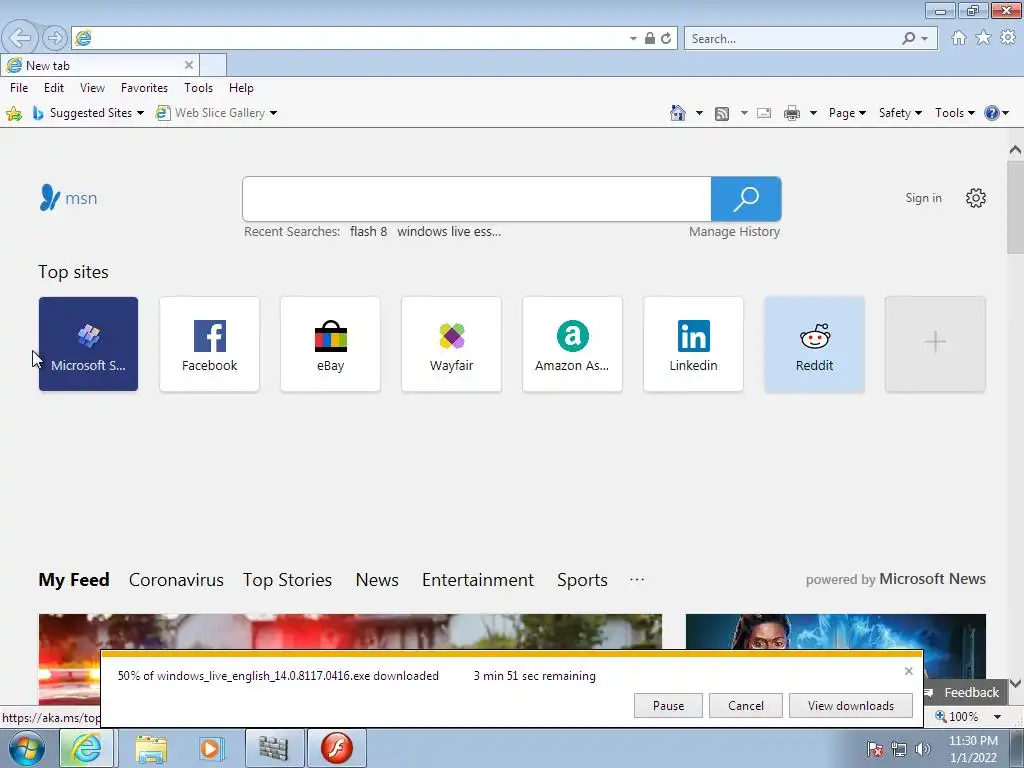Click the Manage History link
Viewport: 1024px width, 768px height.
pyautogui.click(x=735, y=232)
